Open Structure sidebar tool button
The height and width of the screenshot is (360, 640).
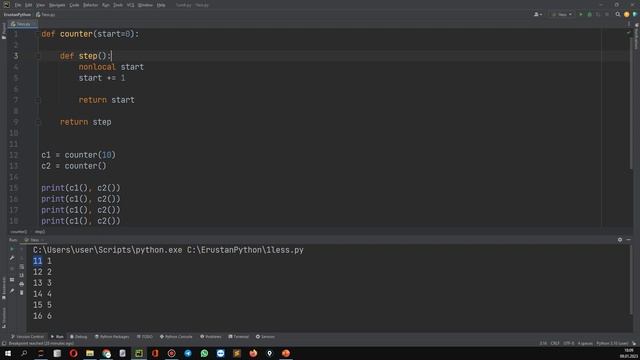(4, 317)
